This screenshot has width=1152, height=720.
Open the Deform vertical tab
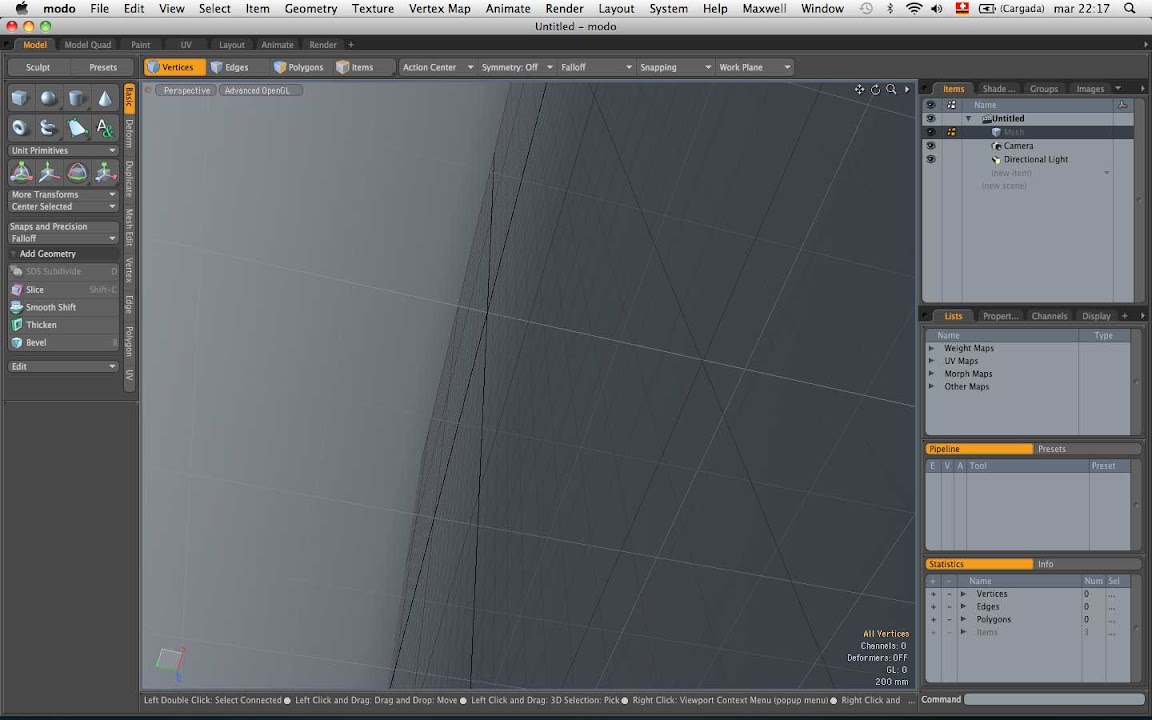click(x=129, y=133)
